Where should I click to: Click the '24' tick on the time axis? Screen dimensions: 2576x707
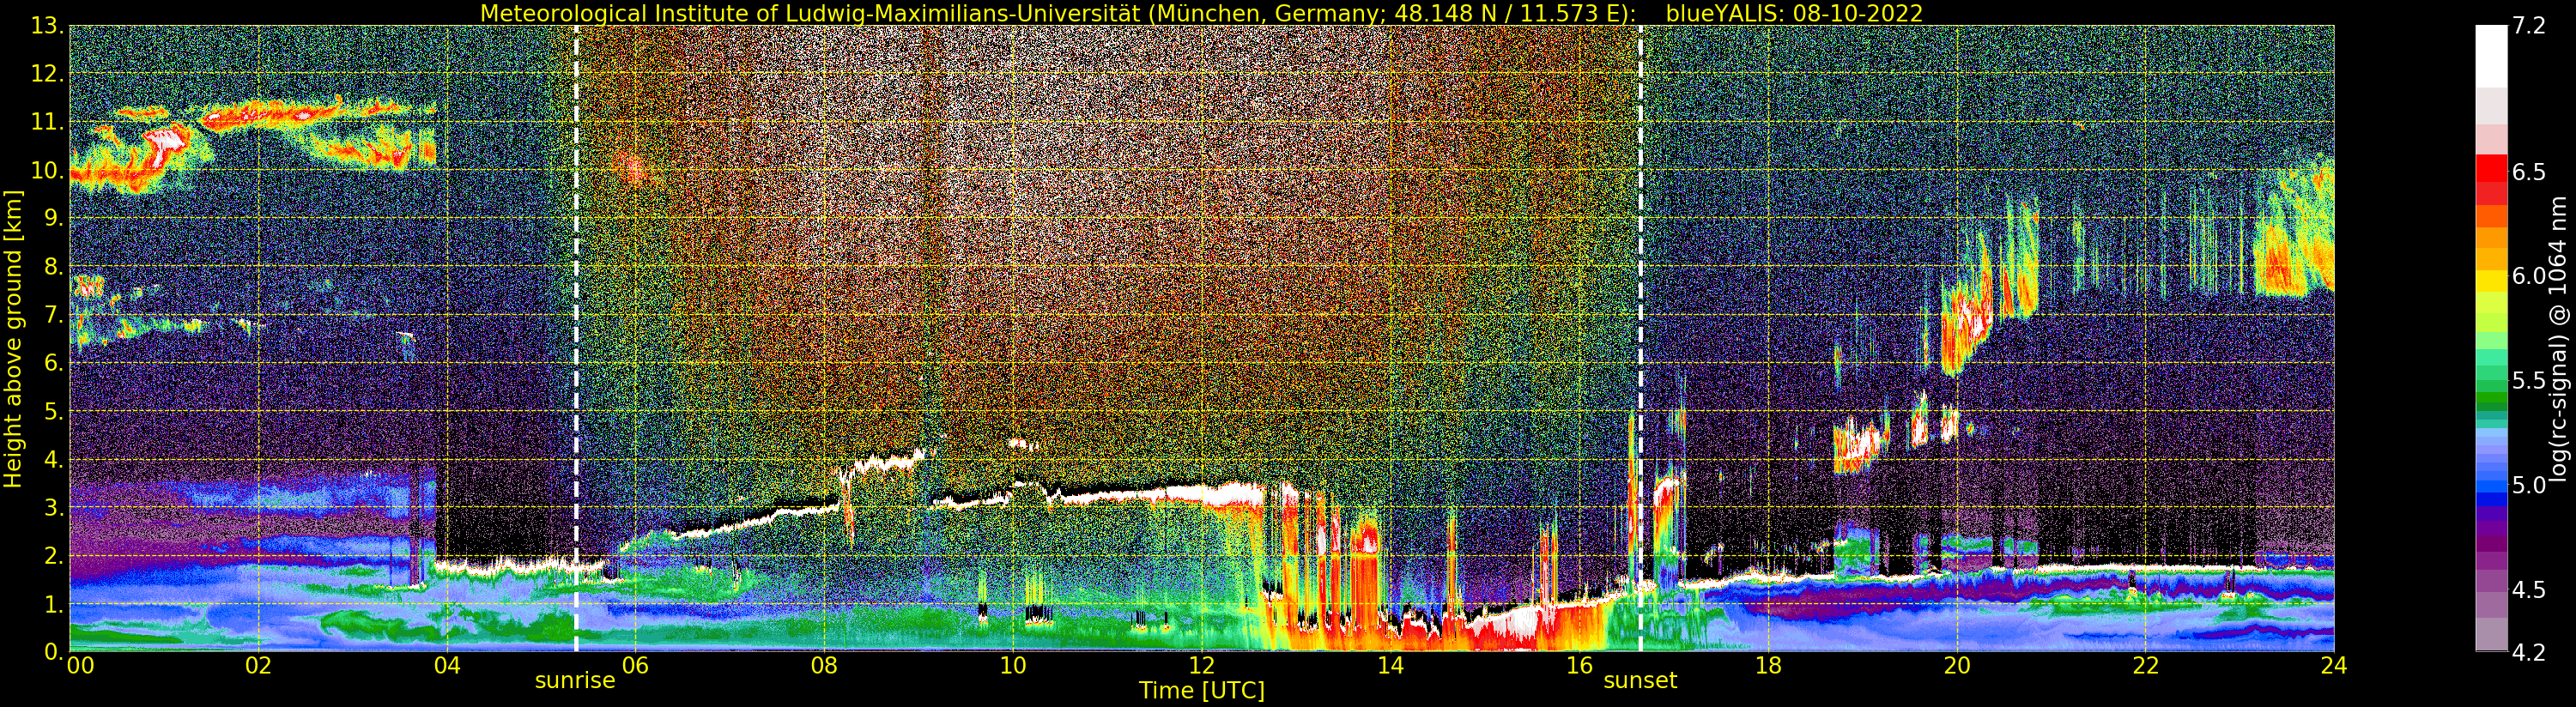(x=2334, y=666)
